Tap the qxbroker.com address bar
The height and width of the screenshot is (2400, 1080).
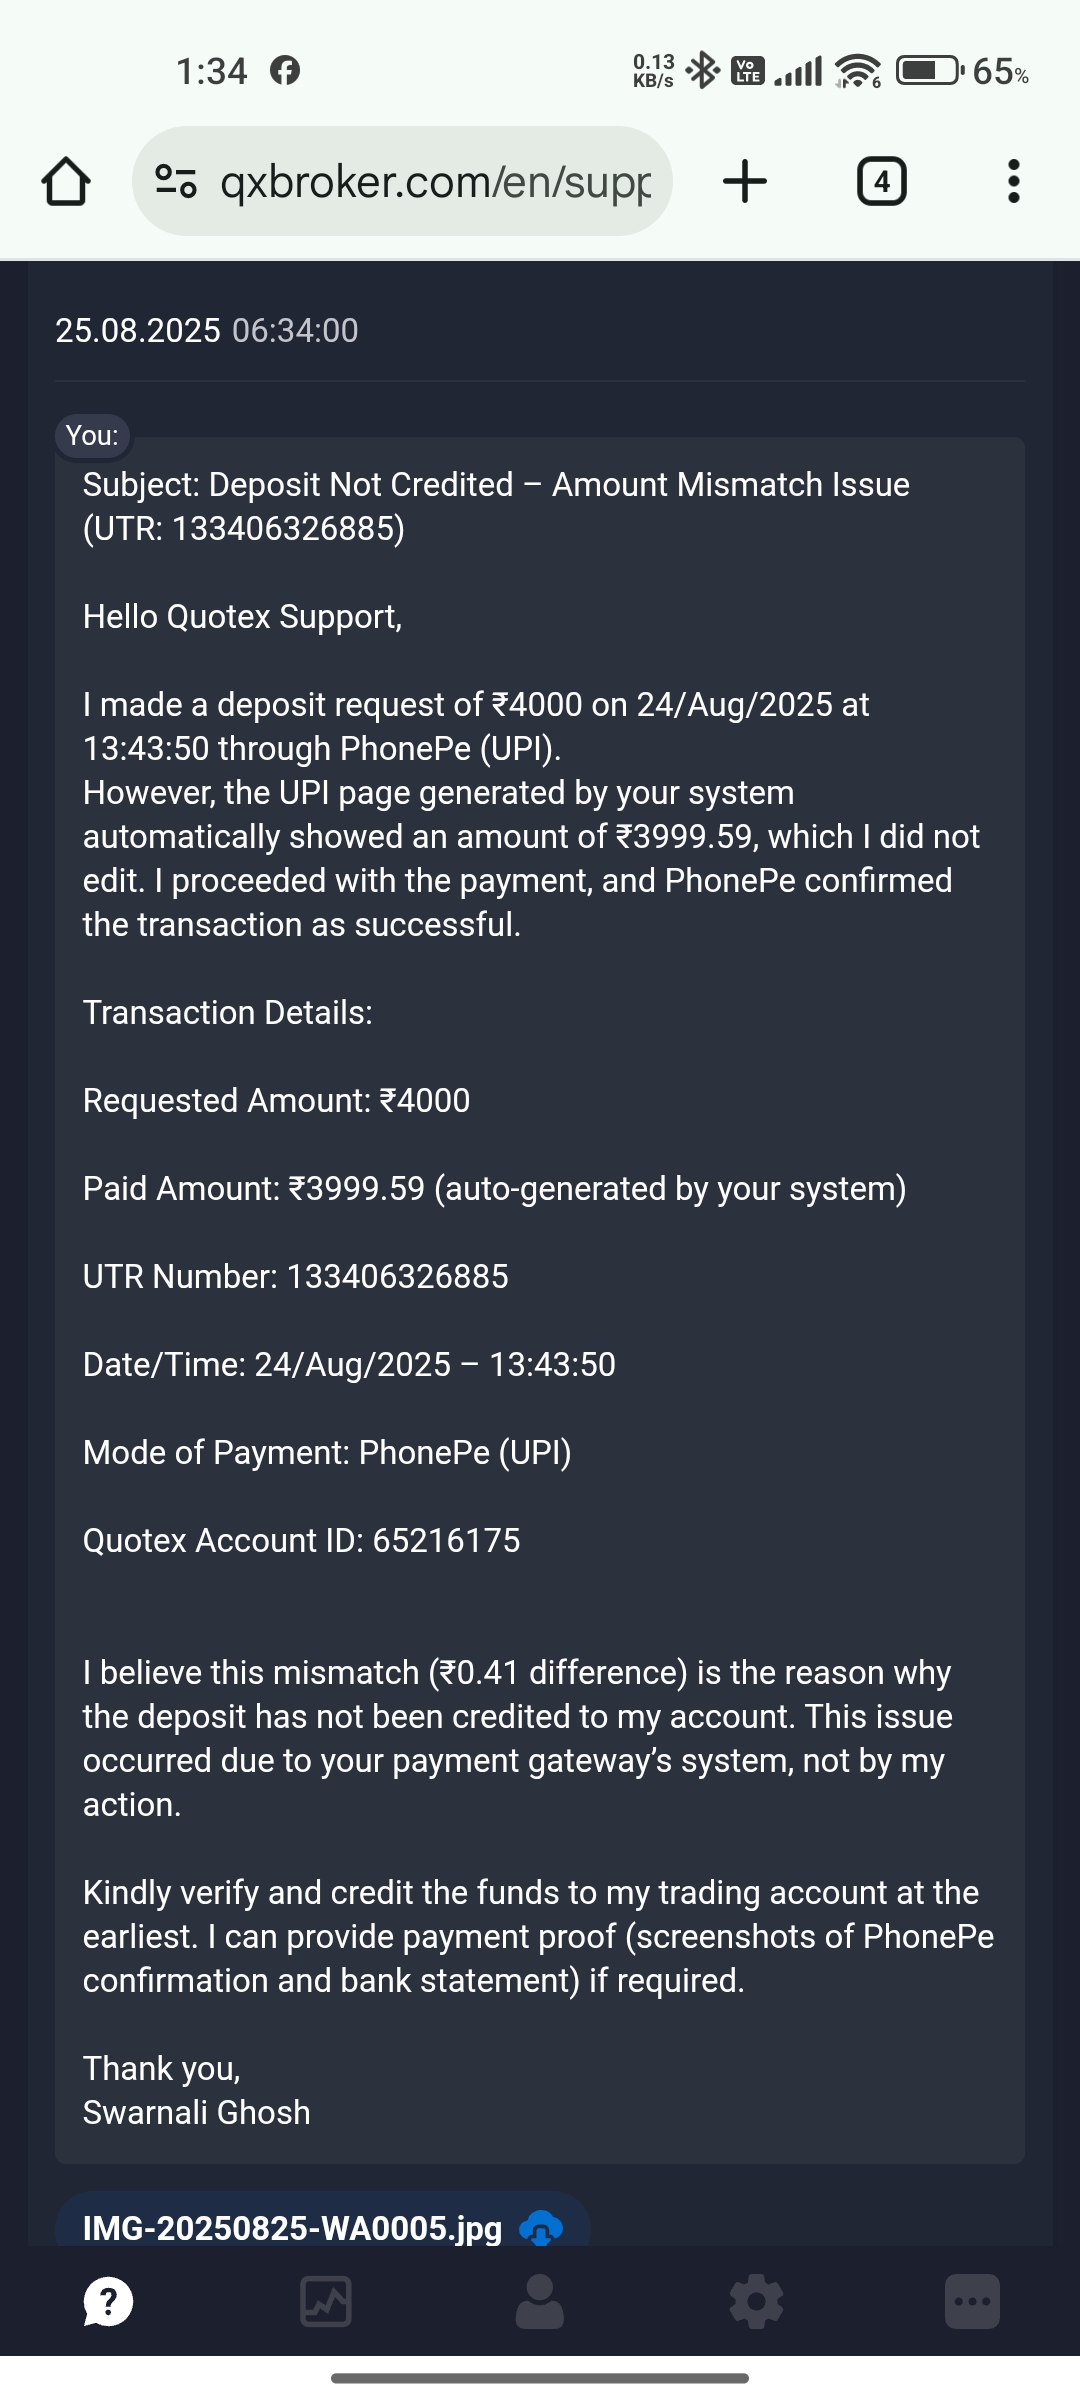click(435, 182)
